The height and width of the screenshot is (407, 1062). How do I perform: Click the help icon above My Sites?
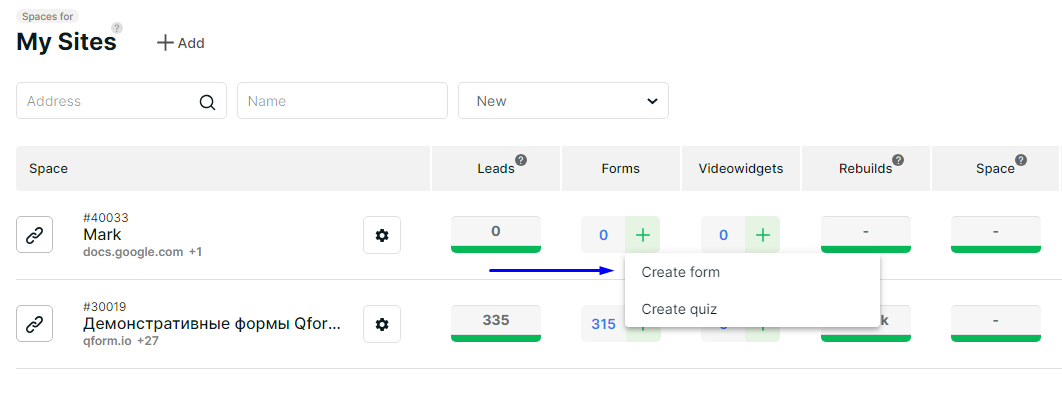pyautogui.click(x=117, y=28)
